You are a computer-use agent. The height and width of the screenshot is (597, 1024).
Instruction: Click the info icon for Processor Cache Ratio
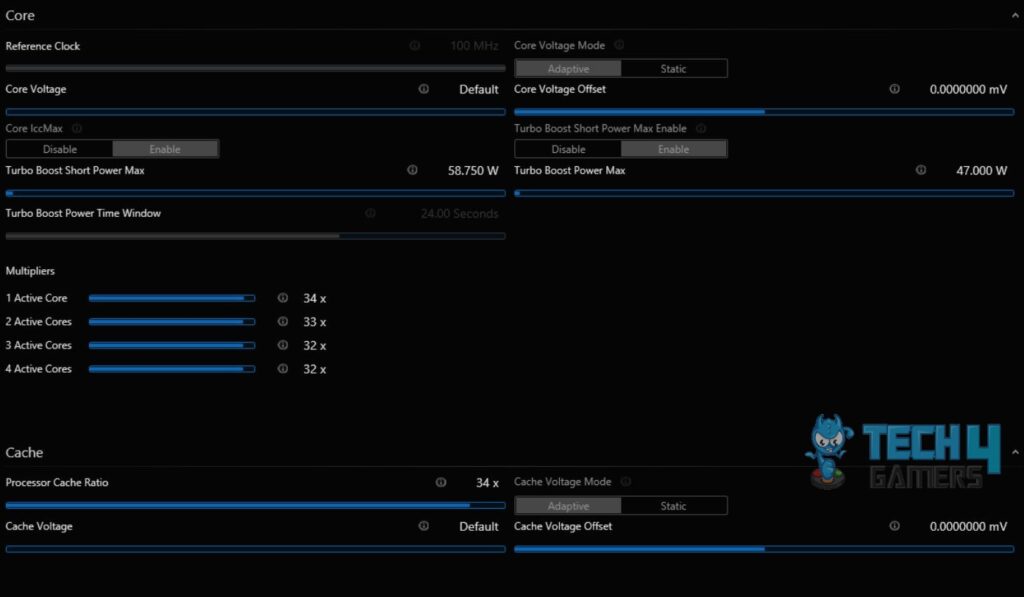coord(441,483)
